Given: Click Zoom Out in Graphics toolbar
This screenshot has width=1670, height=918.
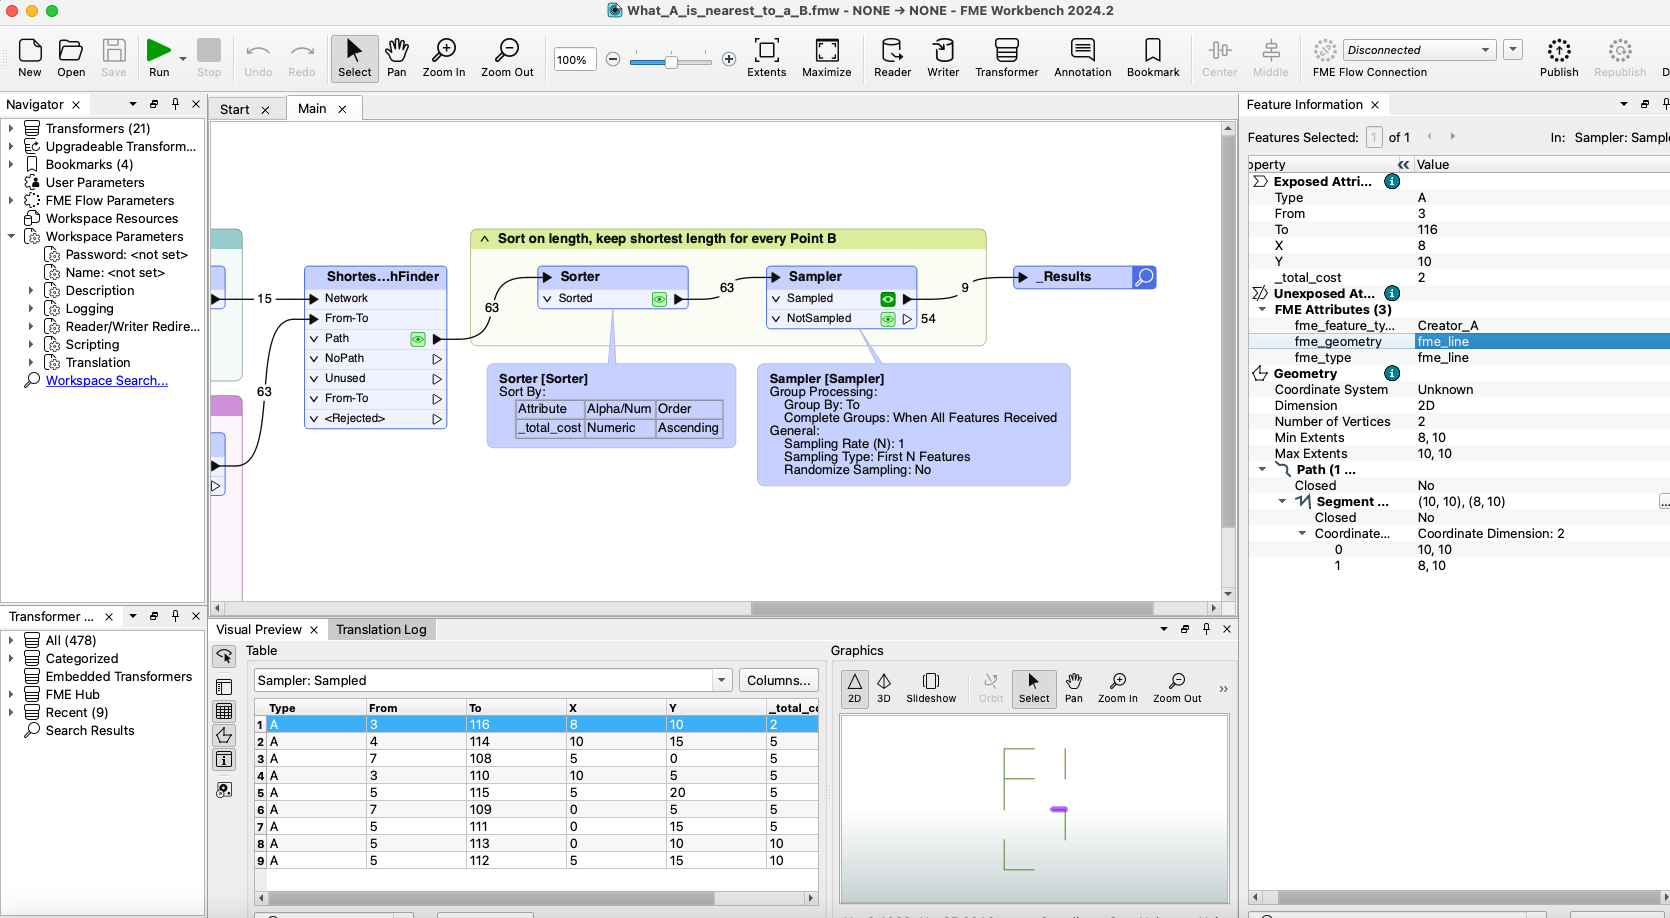Looking at the screenshot, I should (x=1177, y=688).
